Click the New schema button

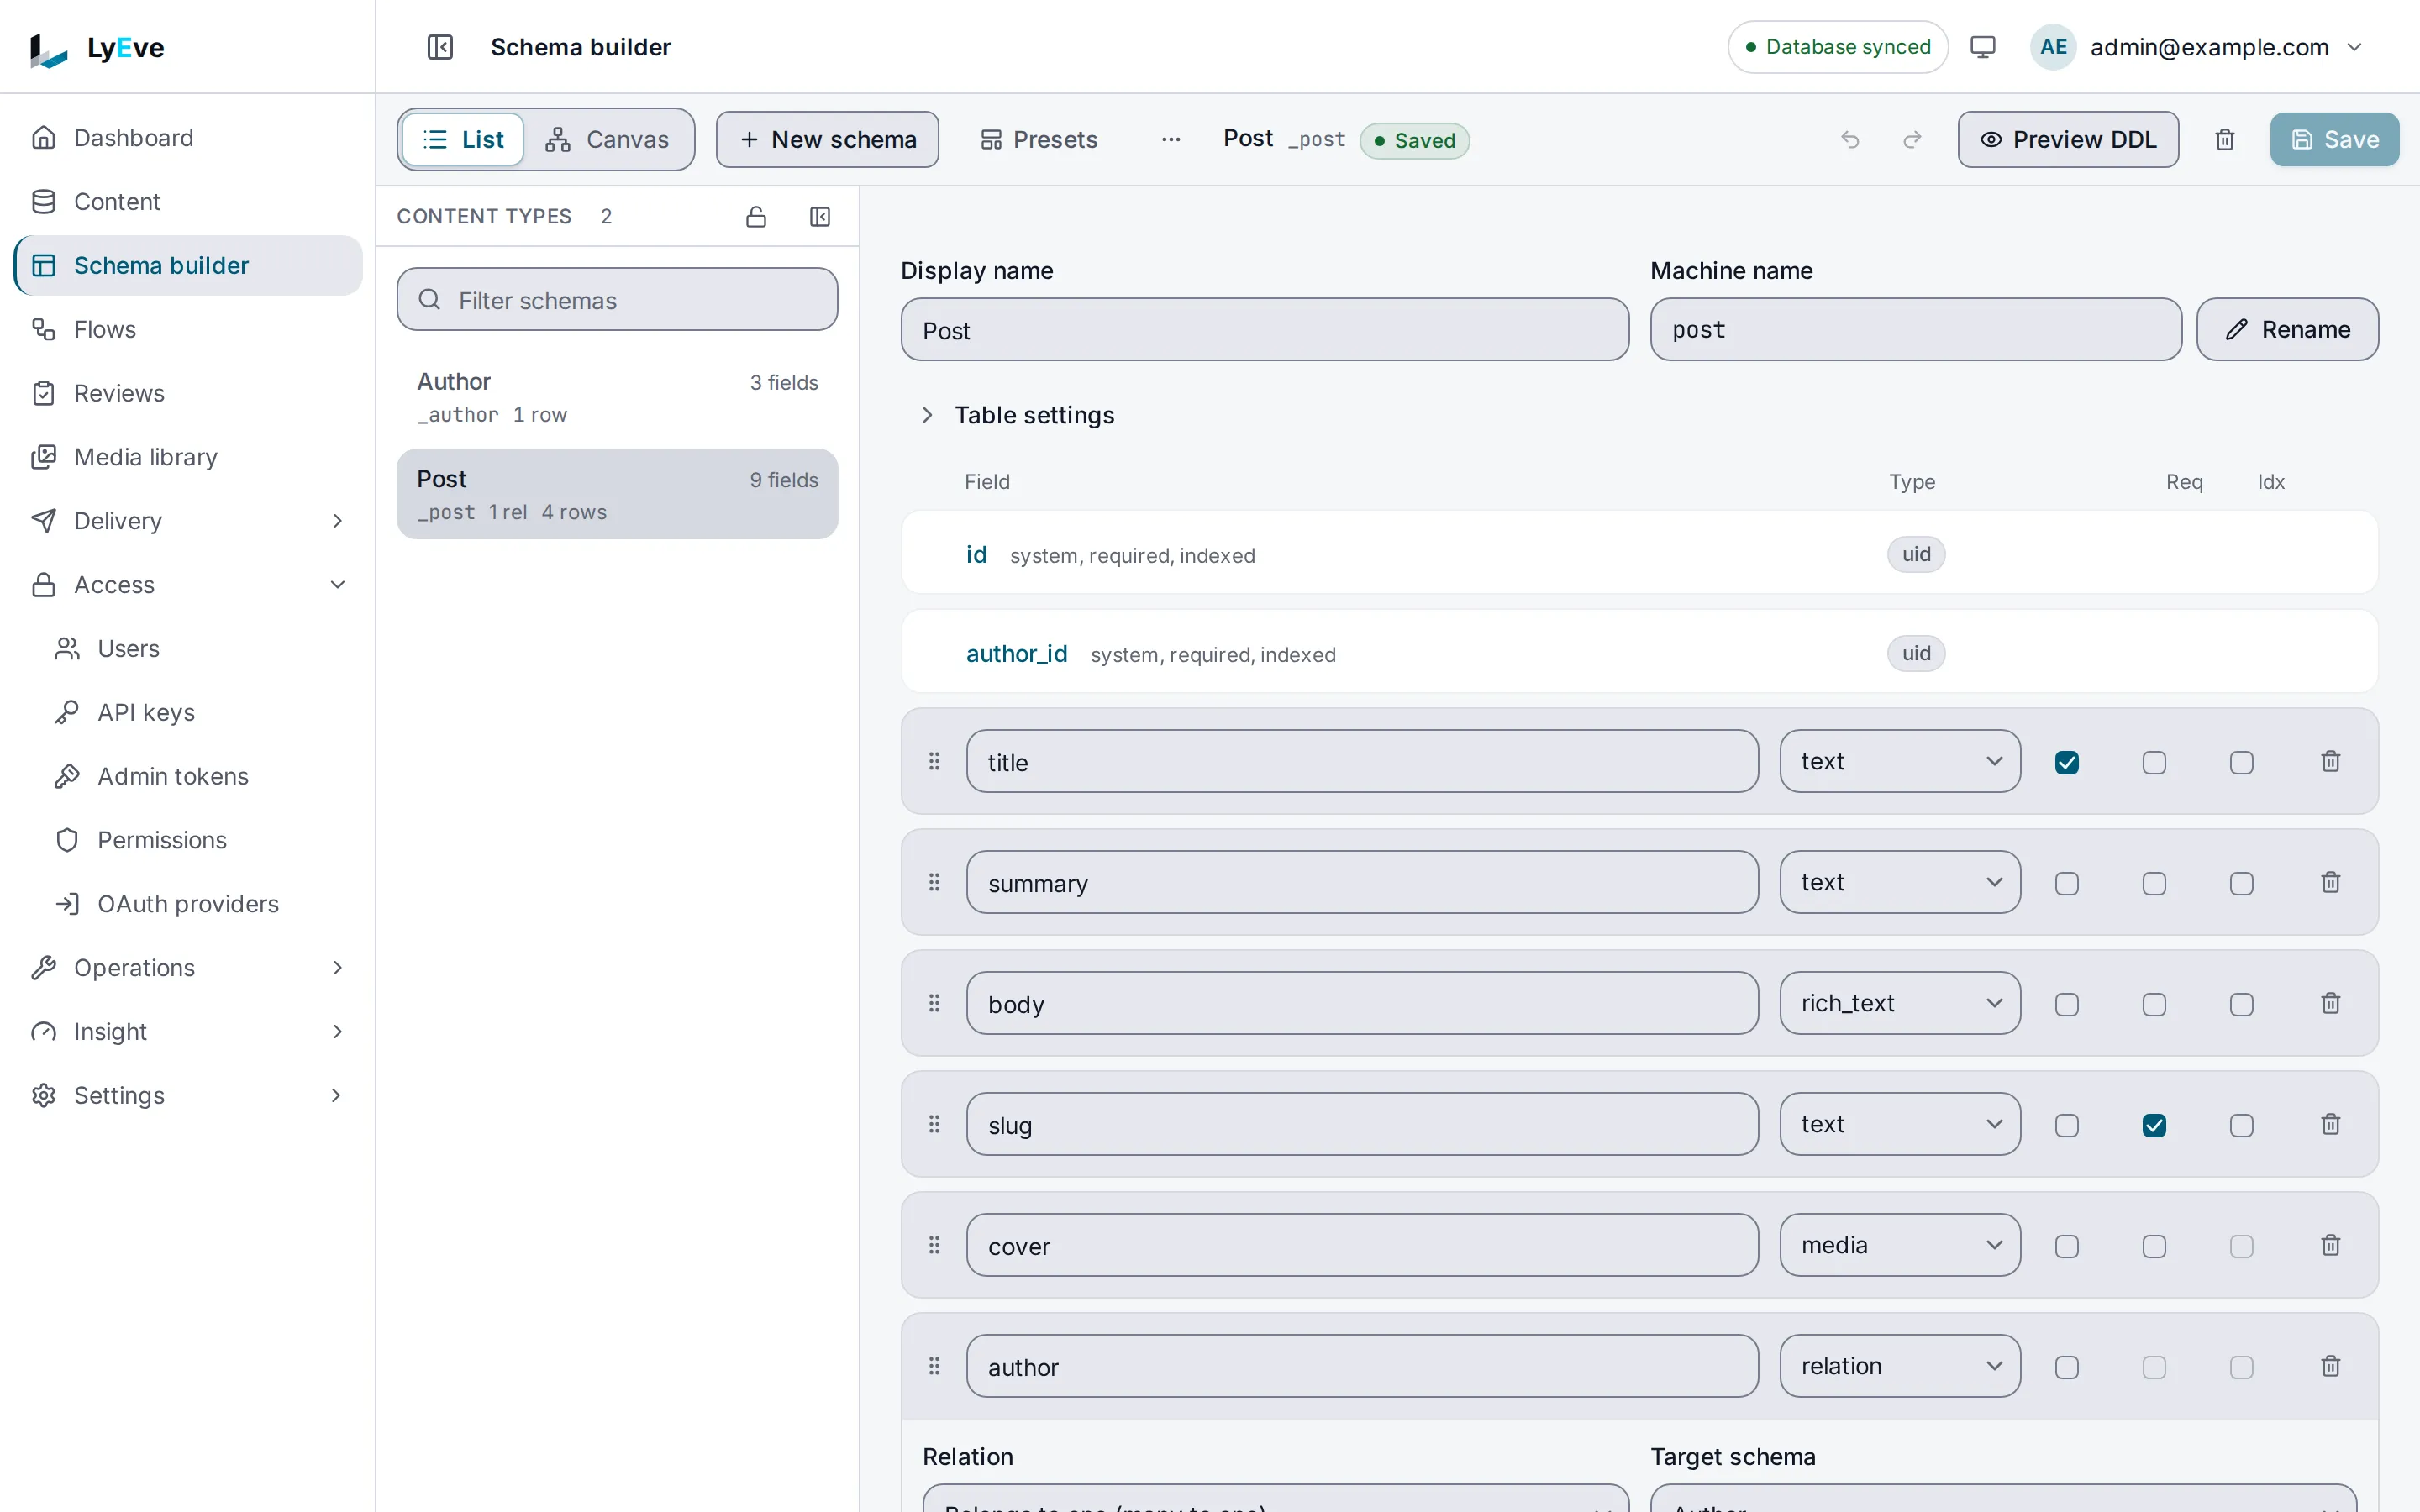coord(827,140)
